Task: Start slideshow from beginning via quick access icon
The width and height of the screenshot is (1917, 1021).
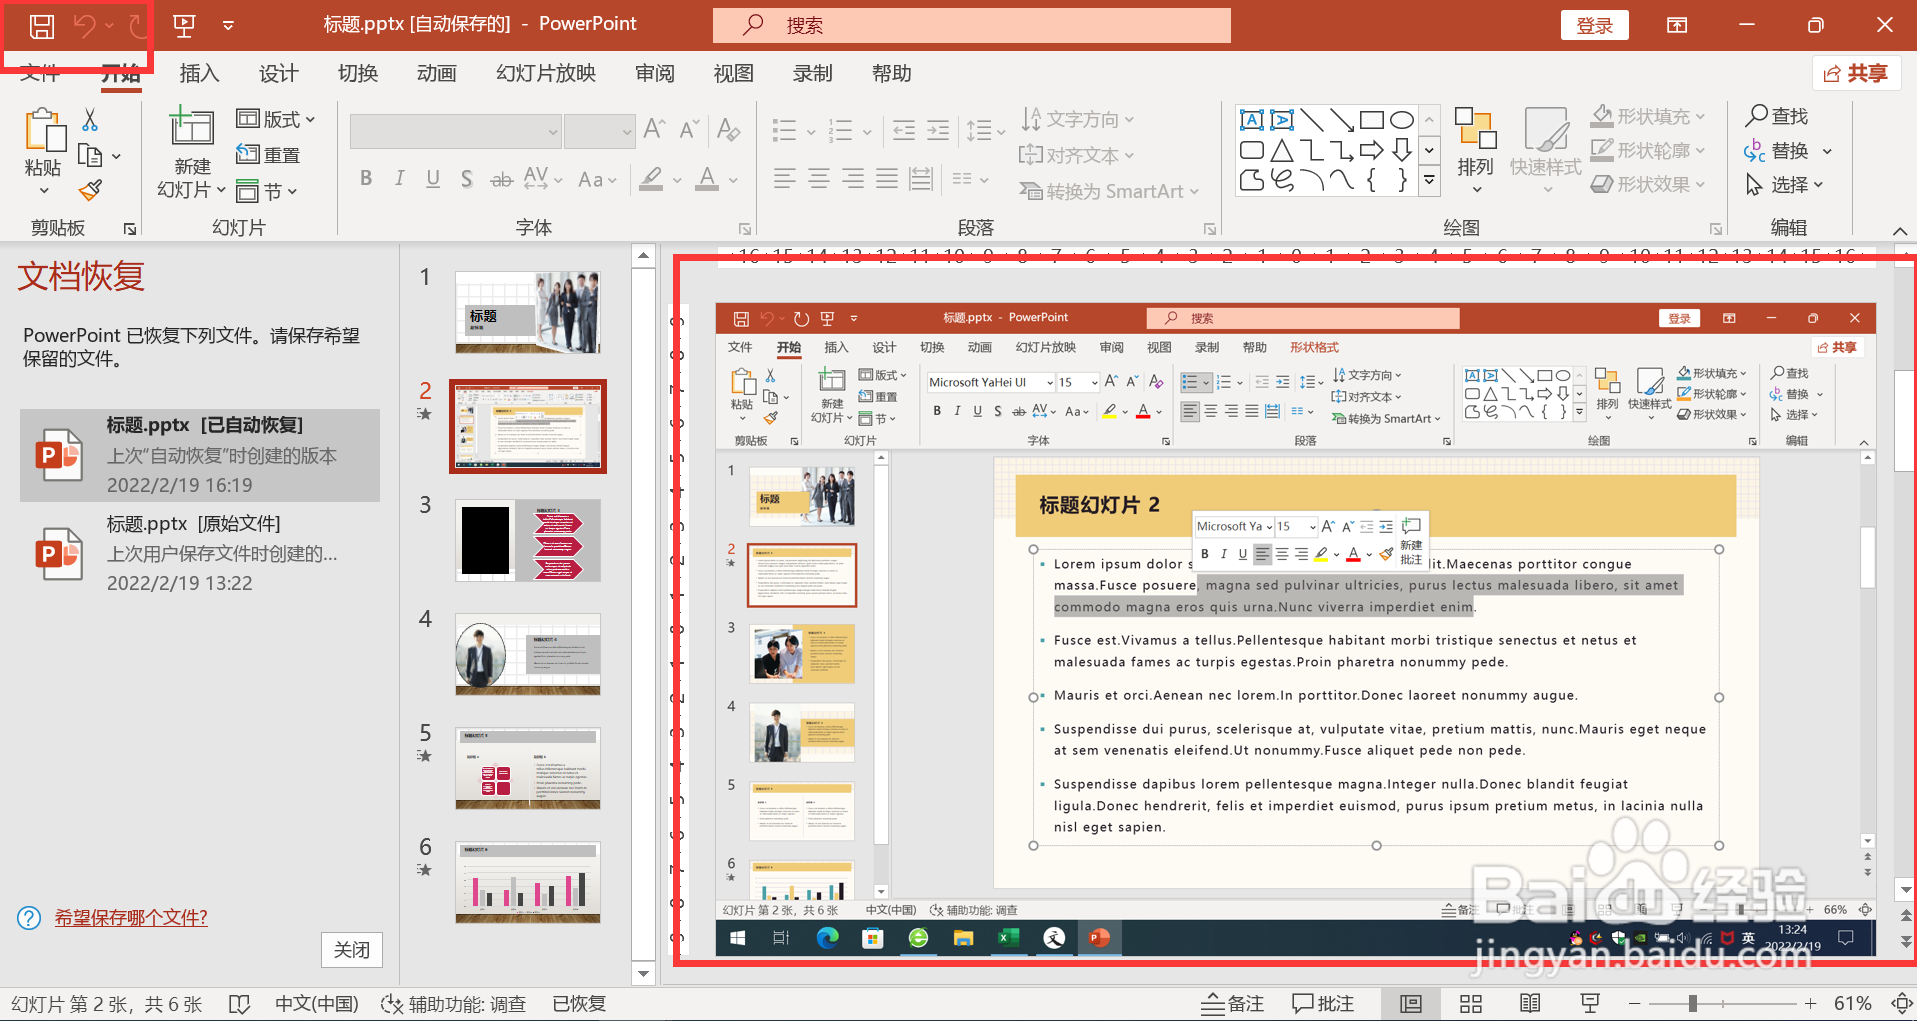Action: click(x=184, y=26)
